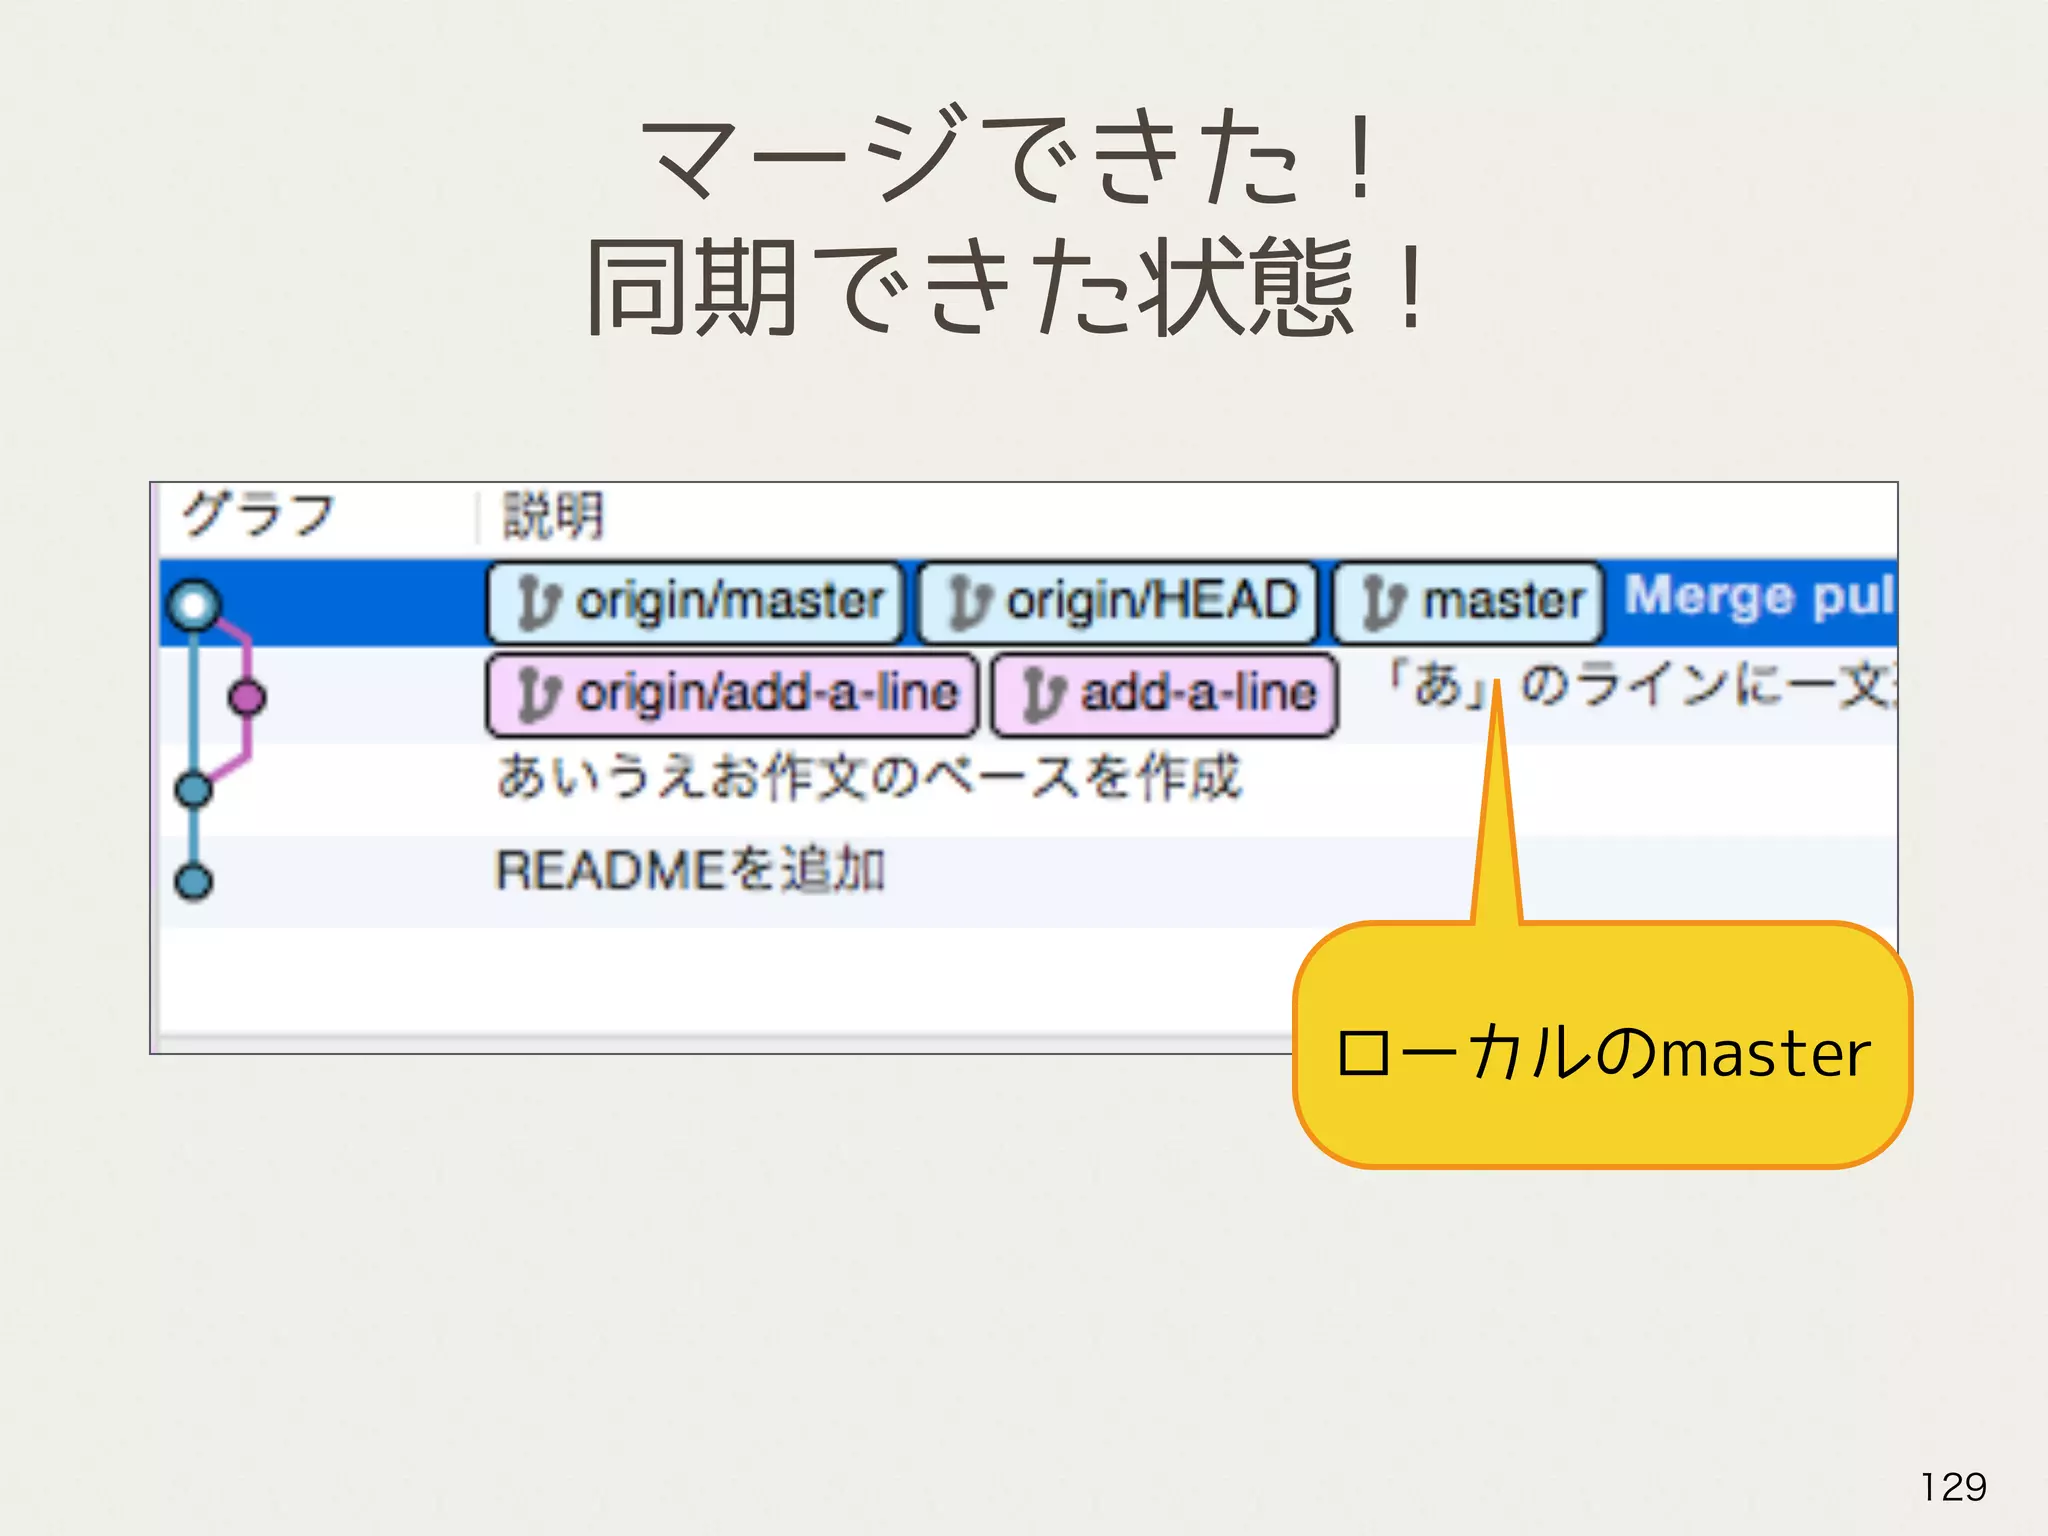The height and width of the screenshot is (1536, 2048).
Task: Click the README commit graph node
Action: point(194,881)
